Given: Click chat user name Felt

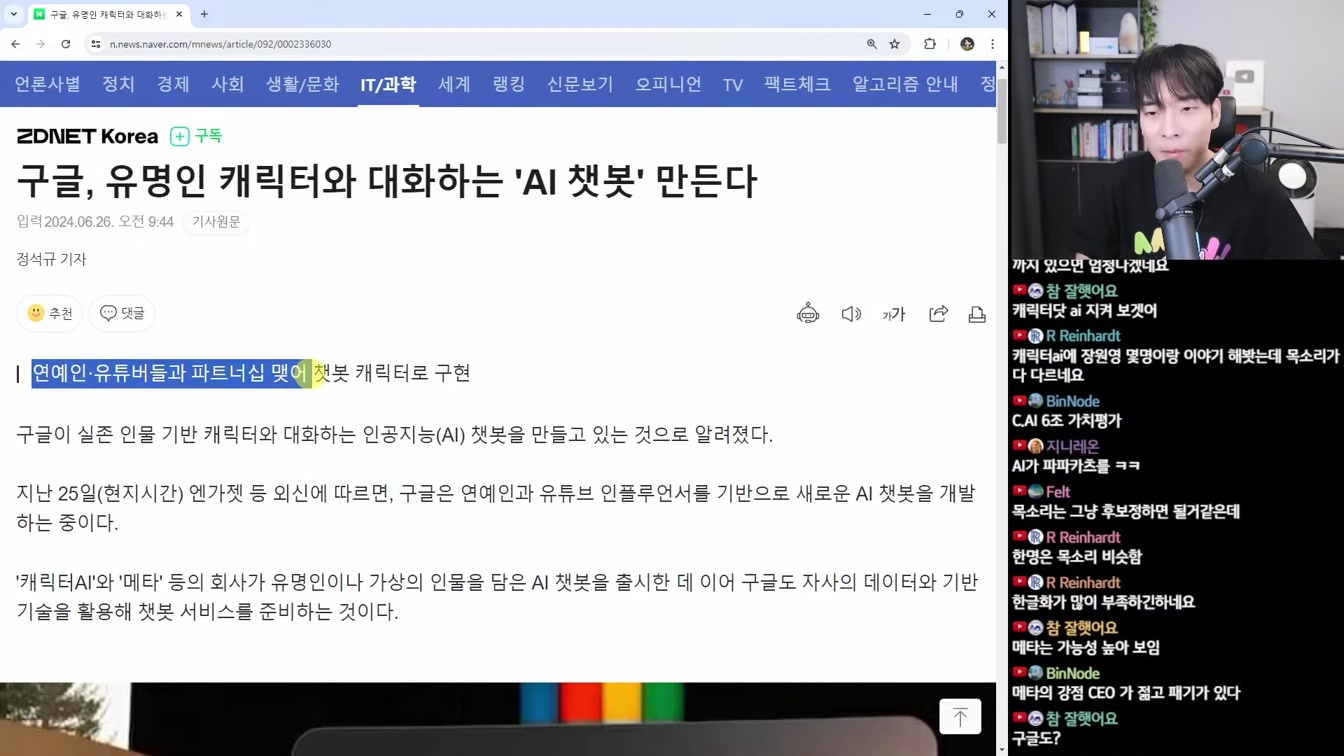Looking at the screenshot, I should pos(1058,492).
